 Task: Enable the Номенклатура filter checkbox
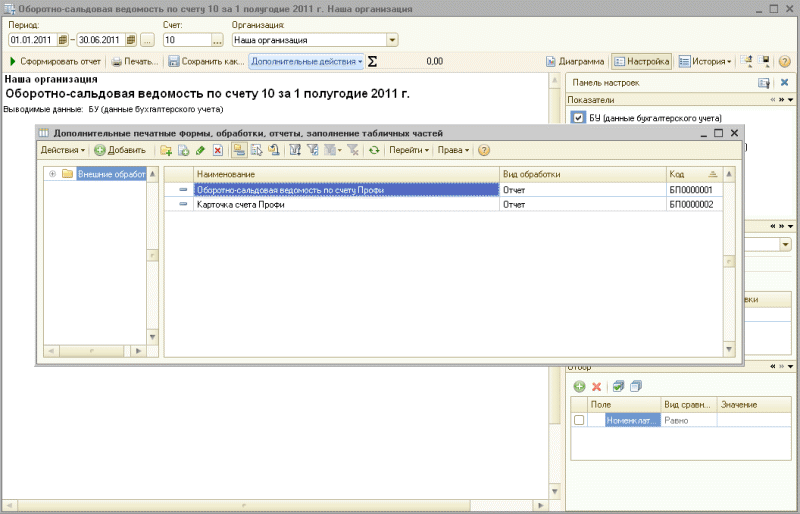[579, 420]
